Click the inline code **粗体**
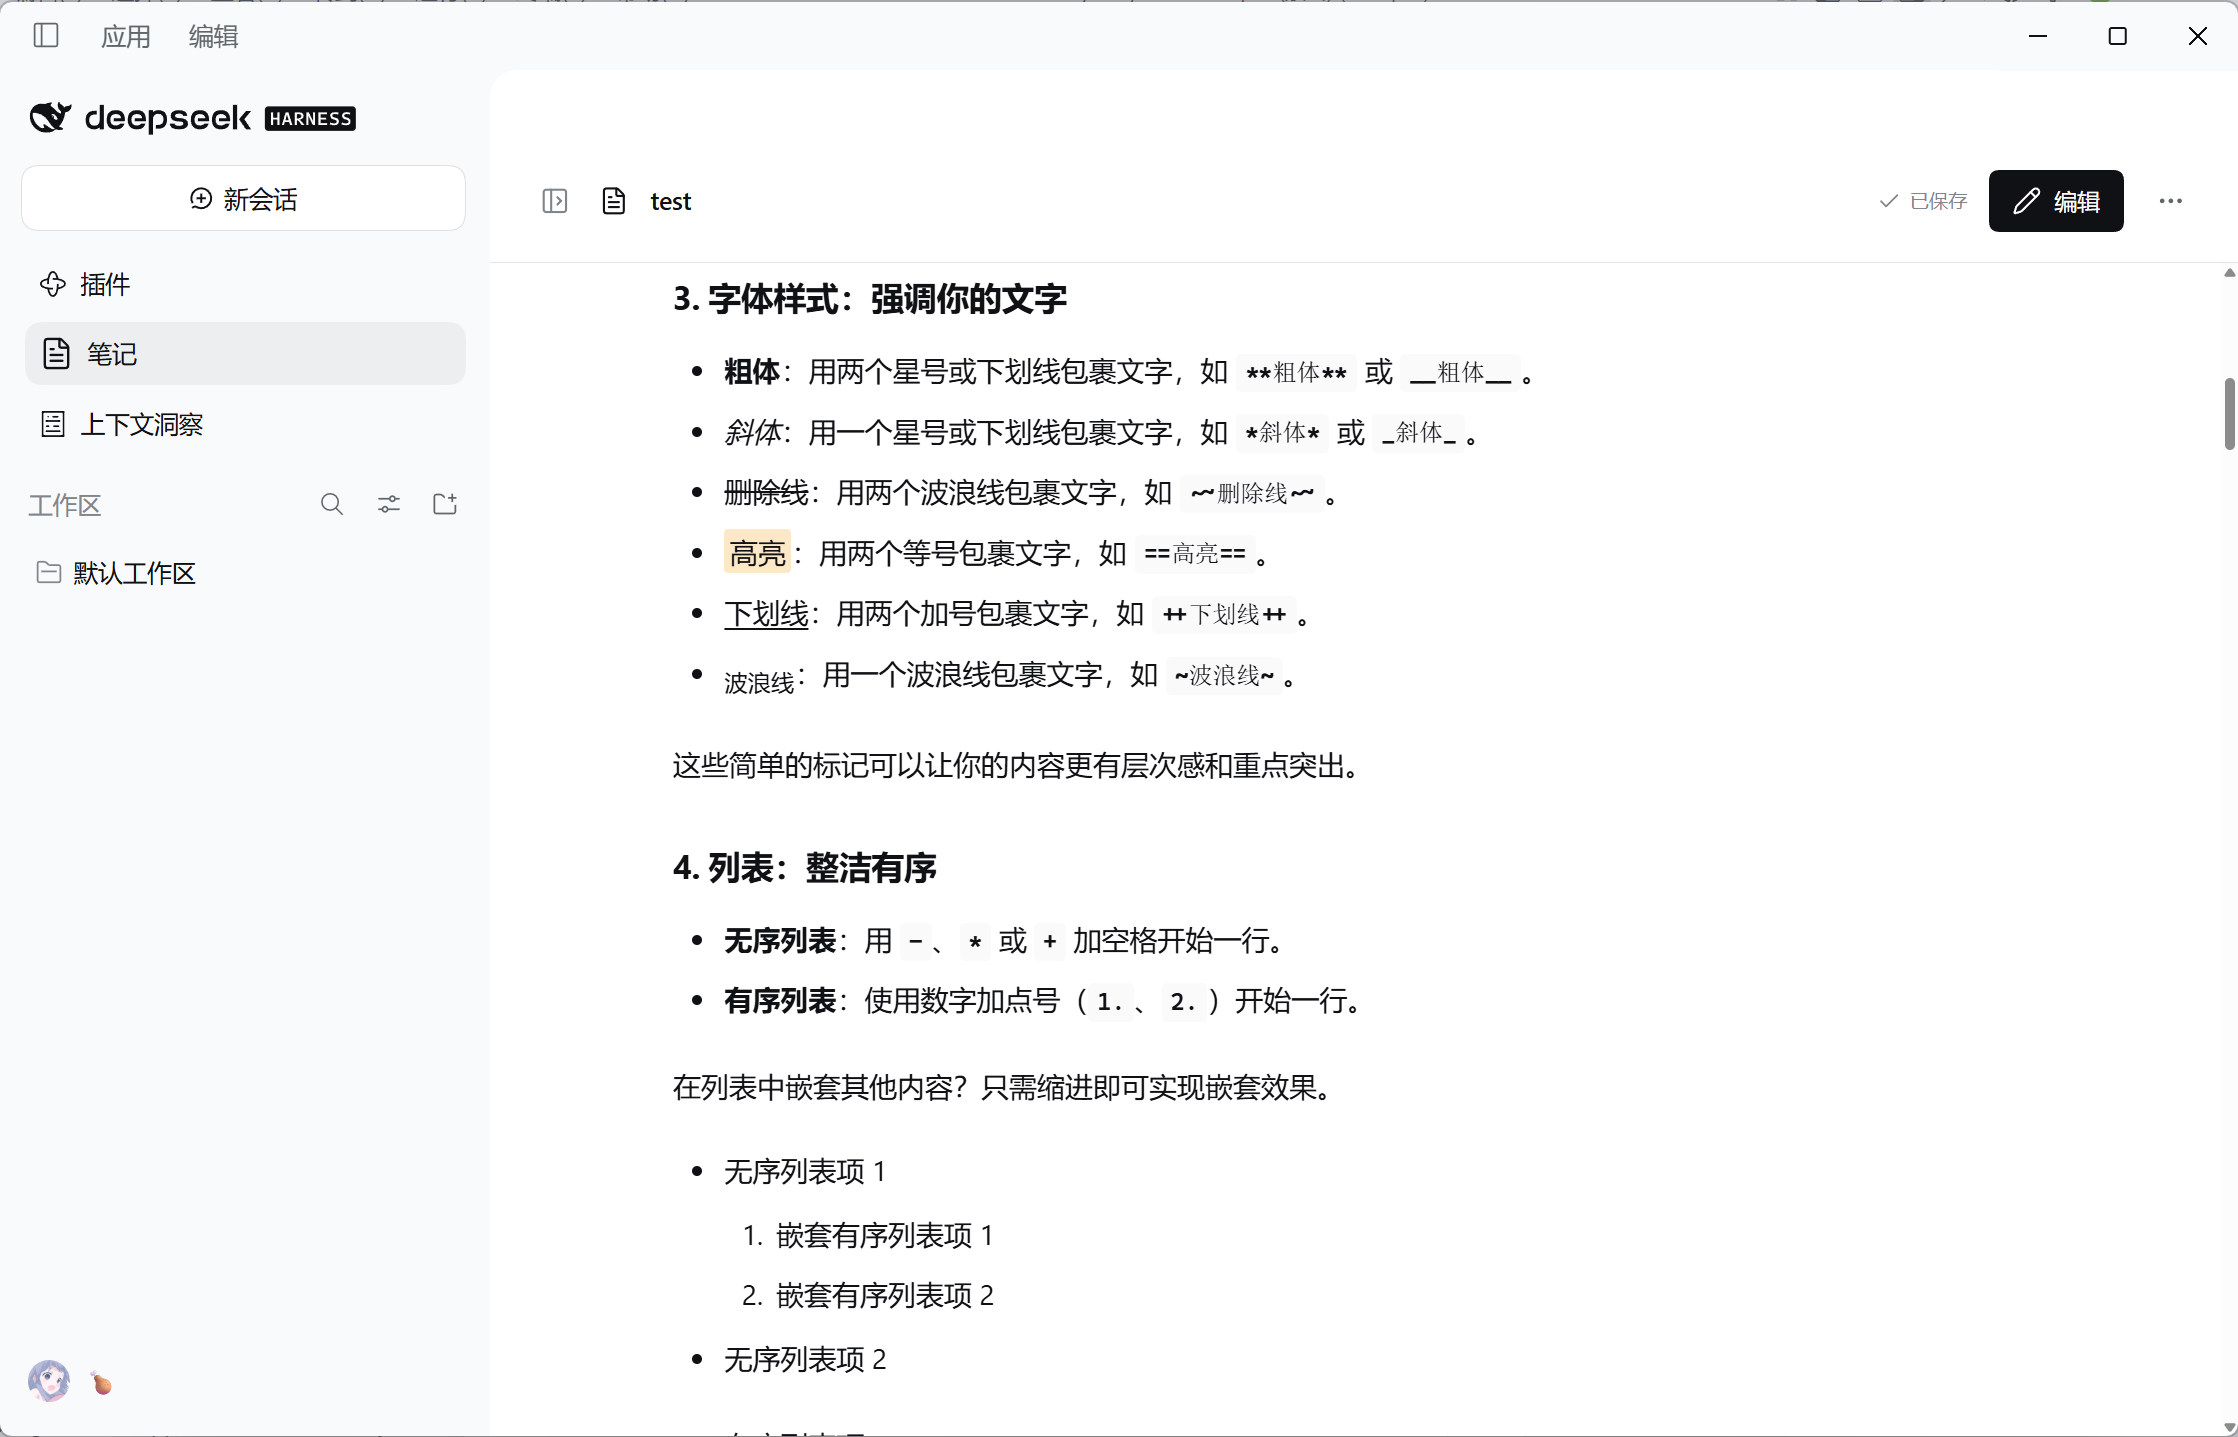The height and width of the screenshot is (1437, 2238). (x=1296, y=373)
